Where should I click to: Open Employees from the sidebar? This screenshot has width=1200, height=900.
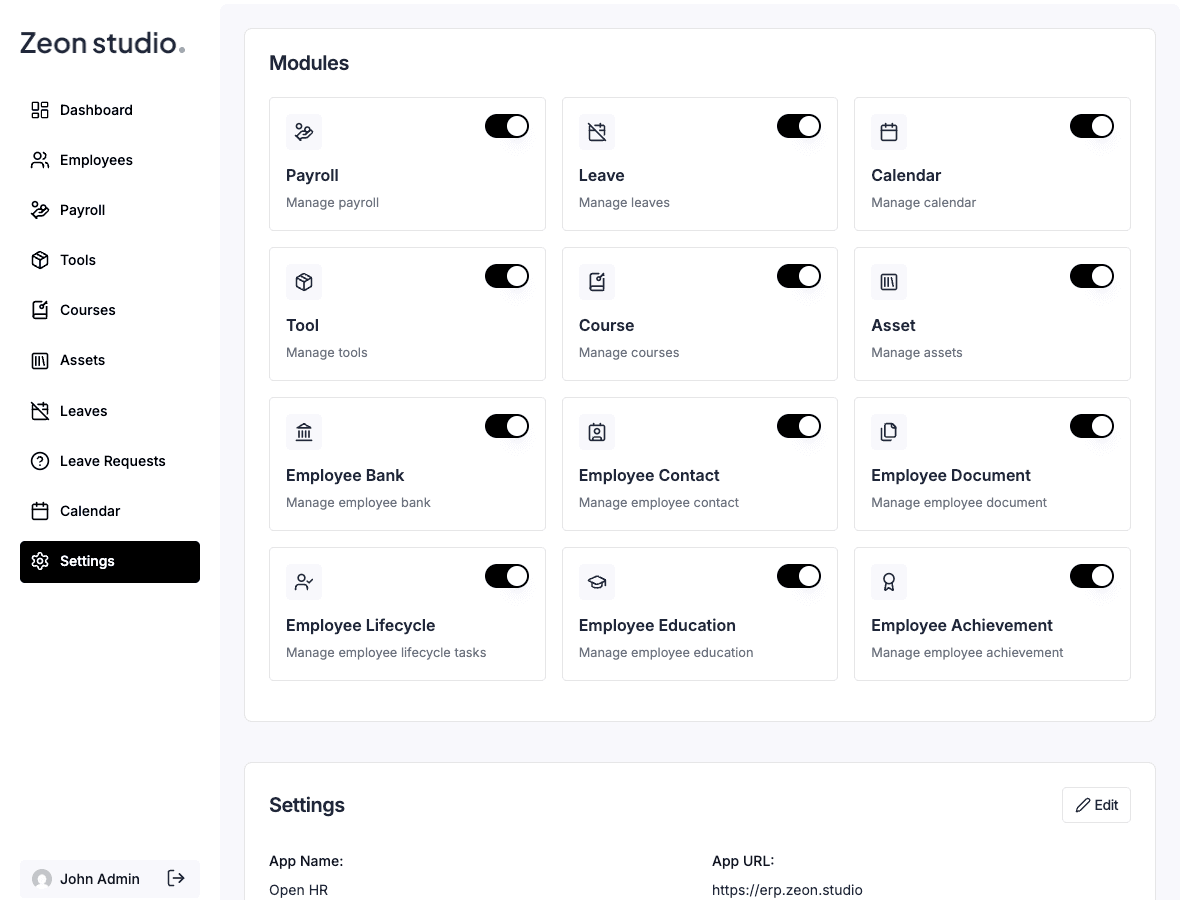pyautogui.click(x=110, y=160)
